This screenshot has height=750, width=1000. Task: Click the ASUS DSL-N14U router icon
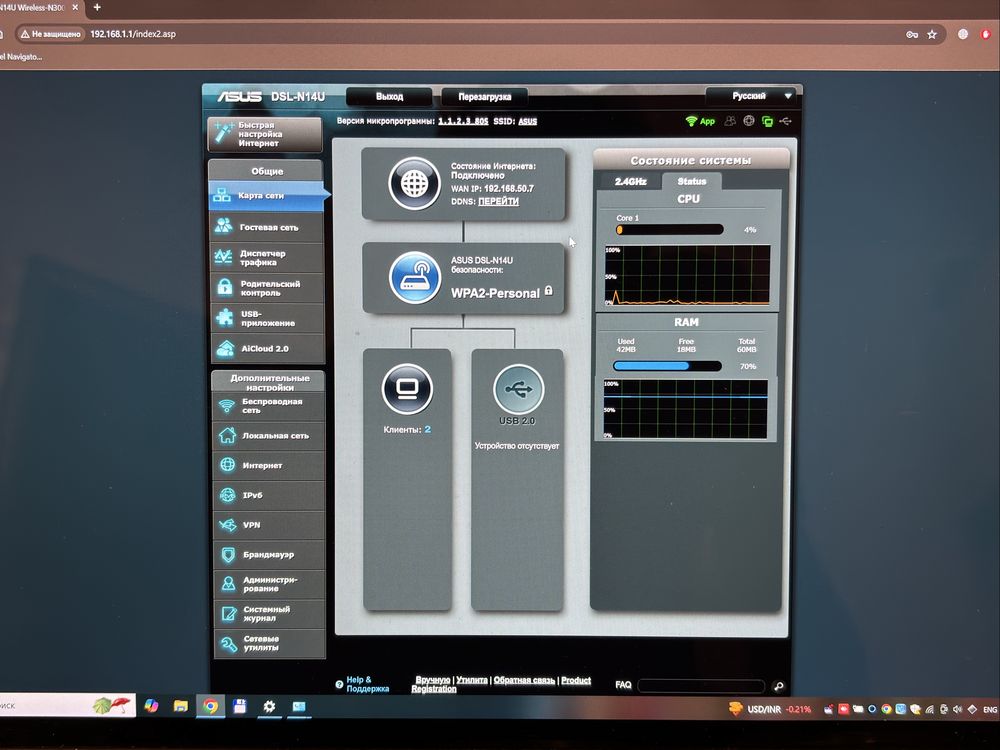pos(415,277)
